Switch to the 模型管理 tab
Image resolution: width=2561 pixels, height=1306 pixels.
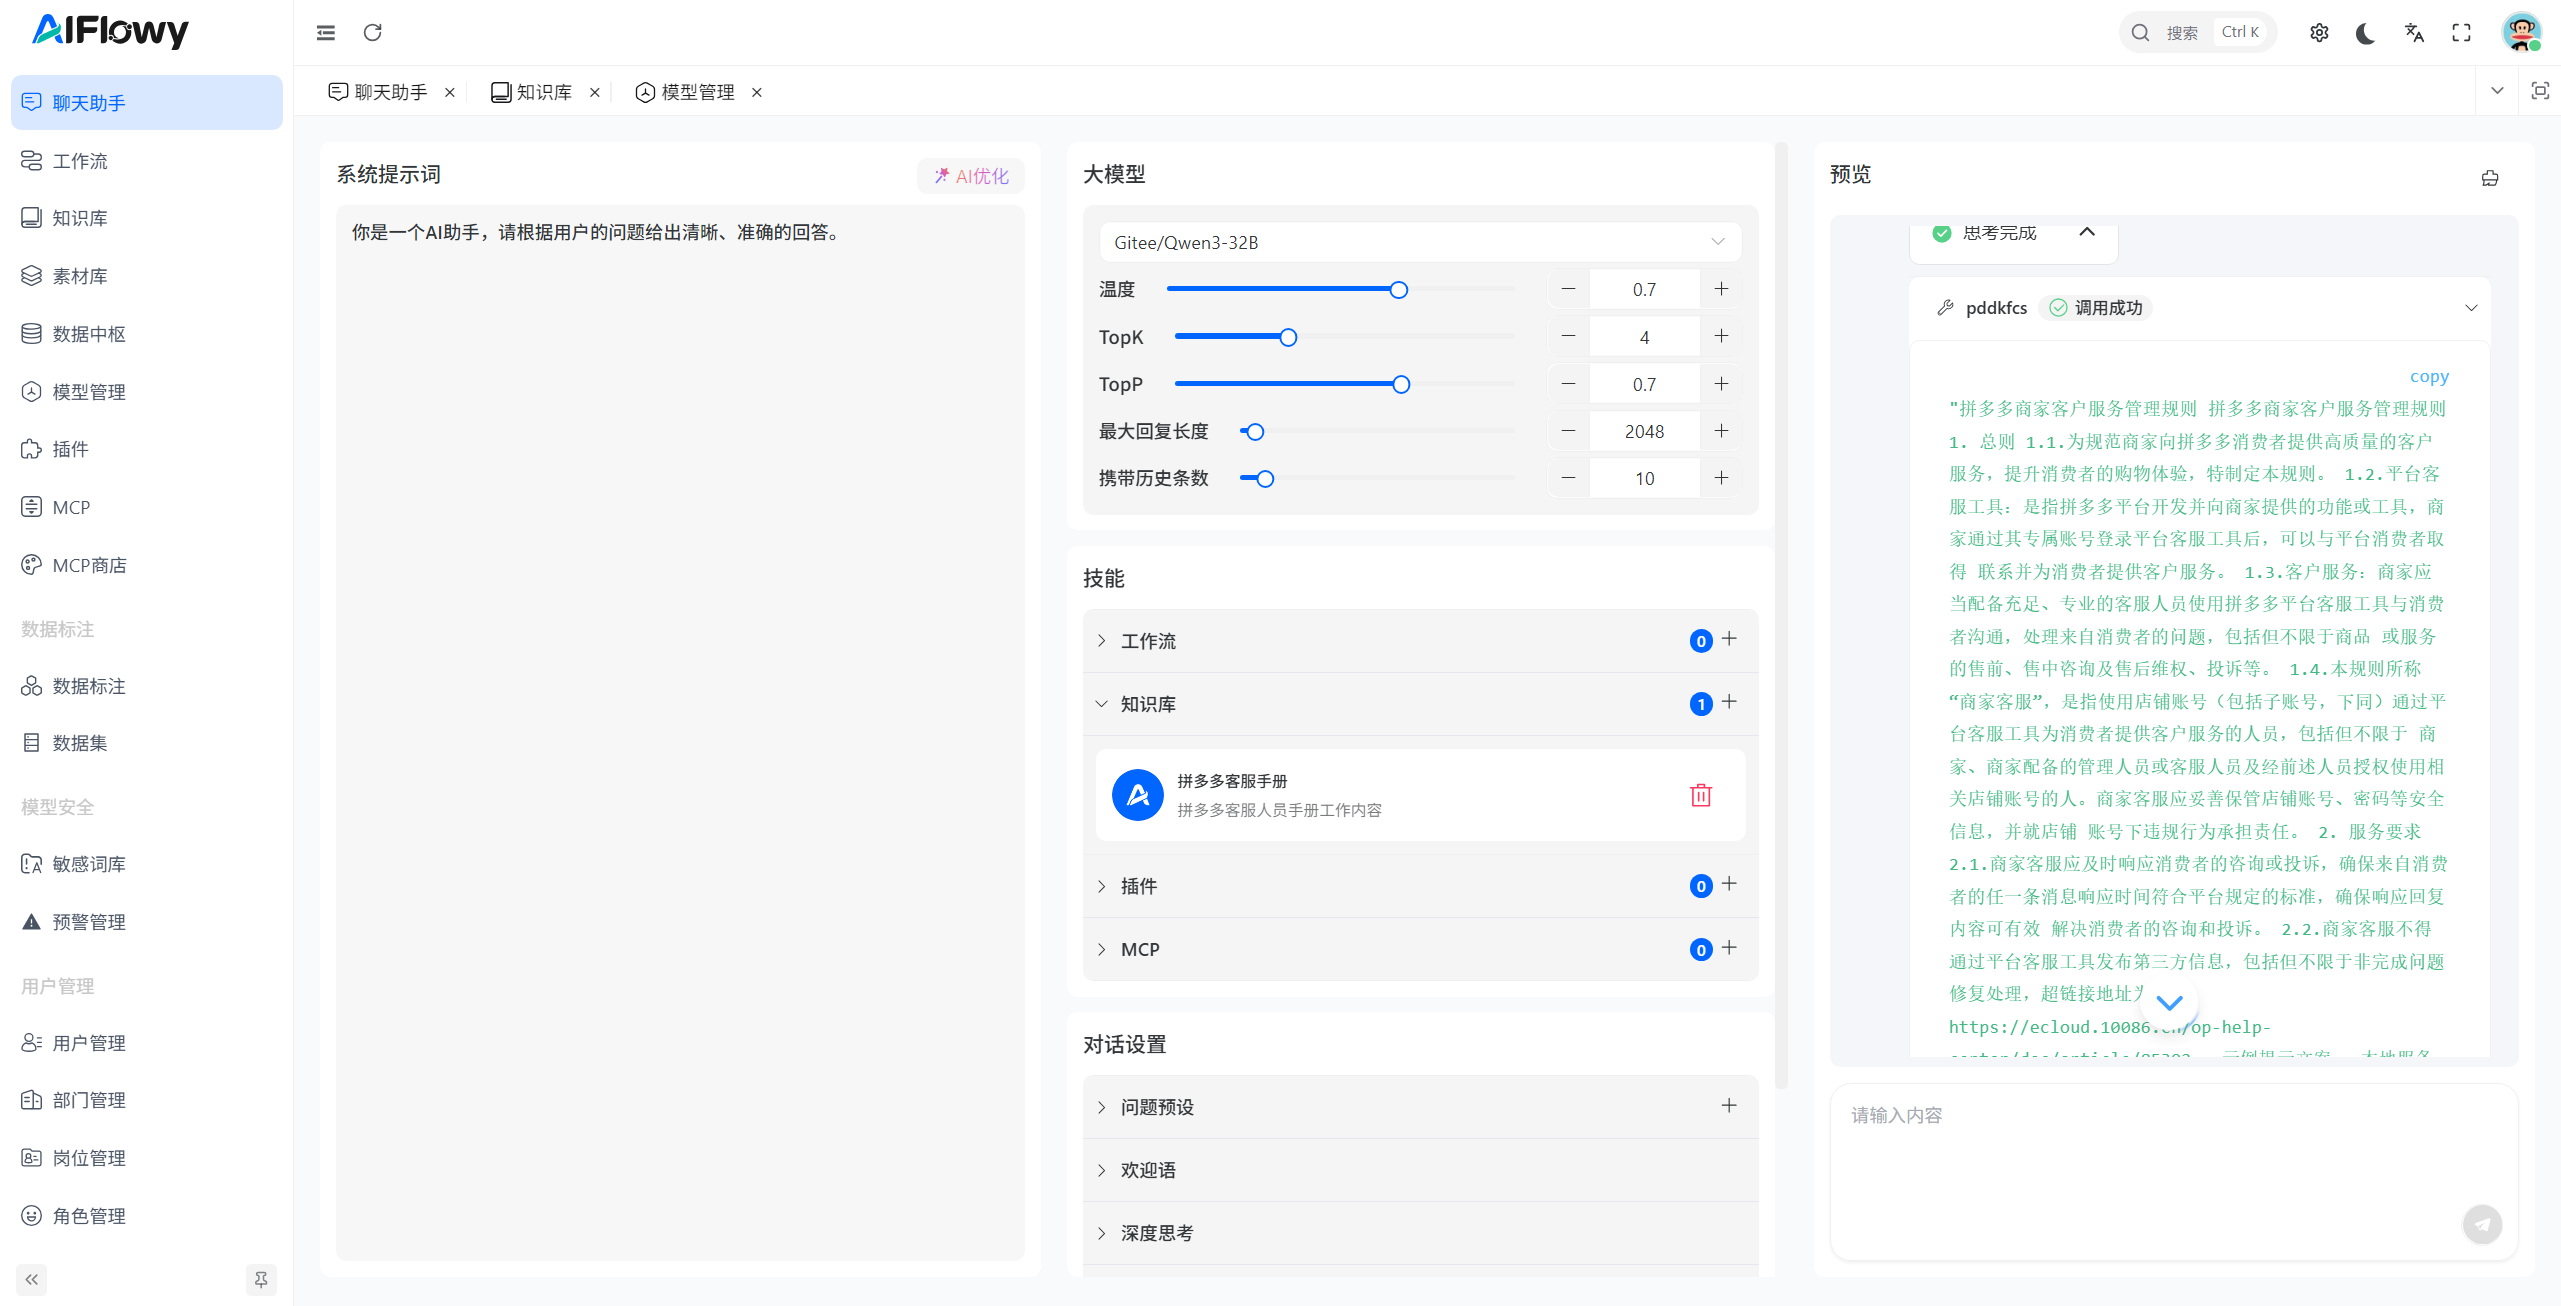click(x=697, y=92)
